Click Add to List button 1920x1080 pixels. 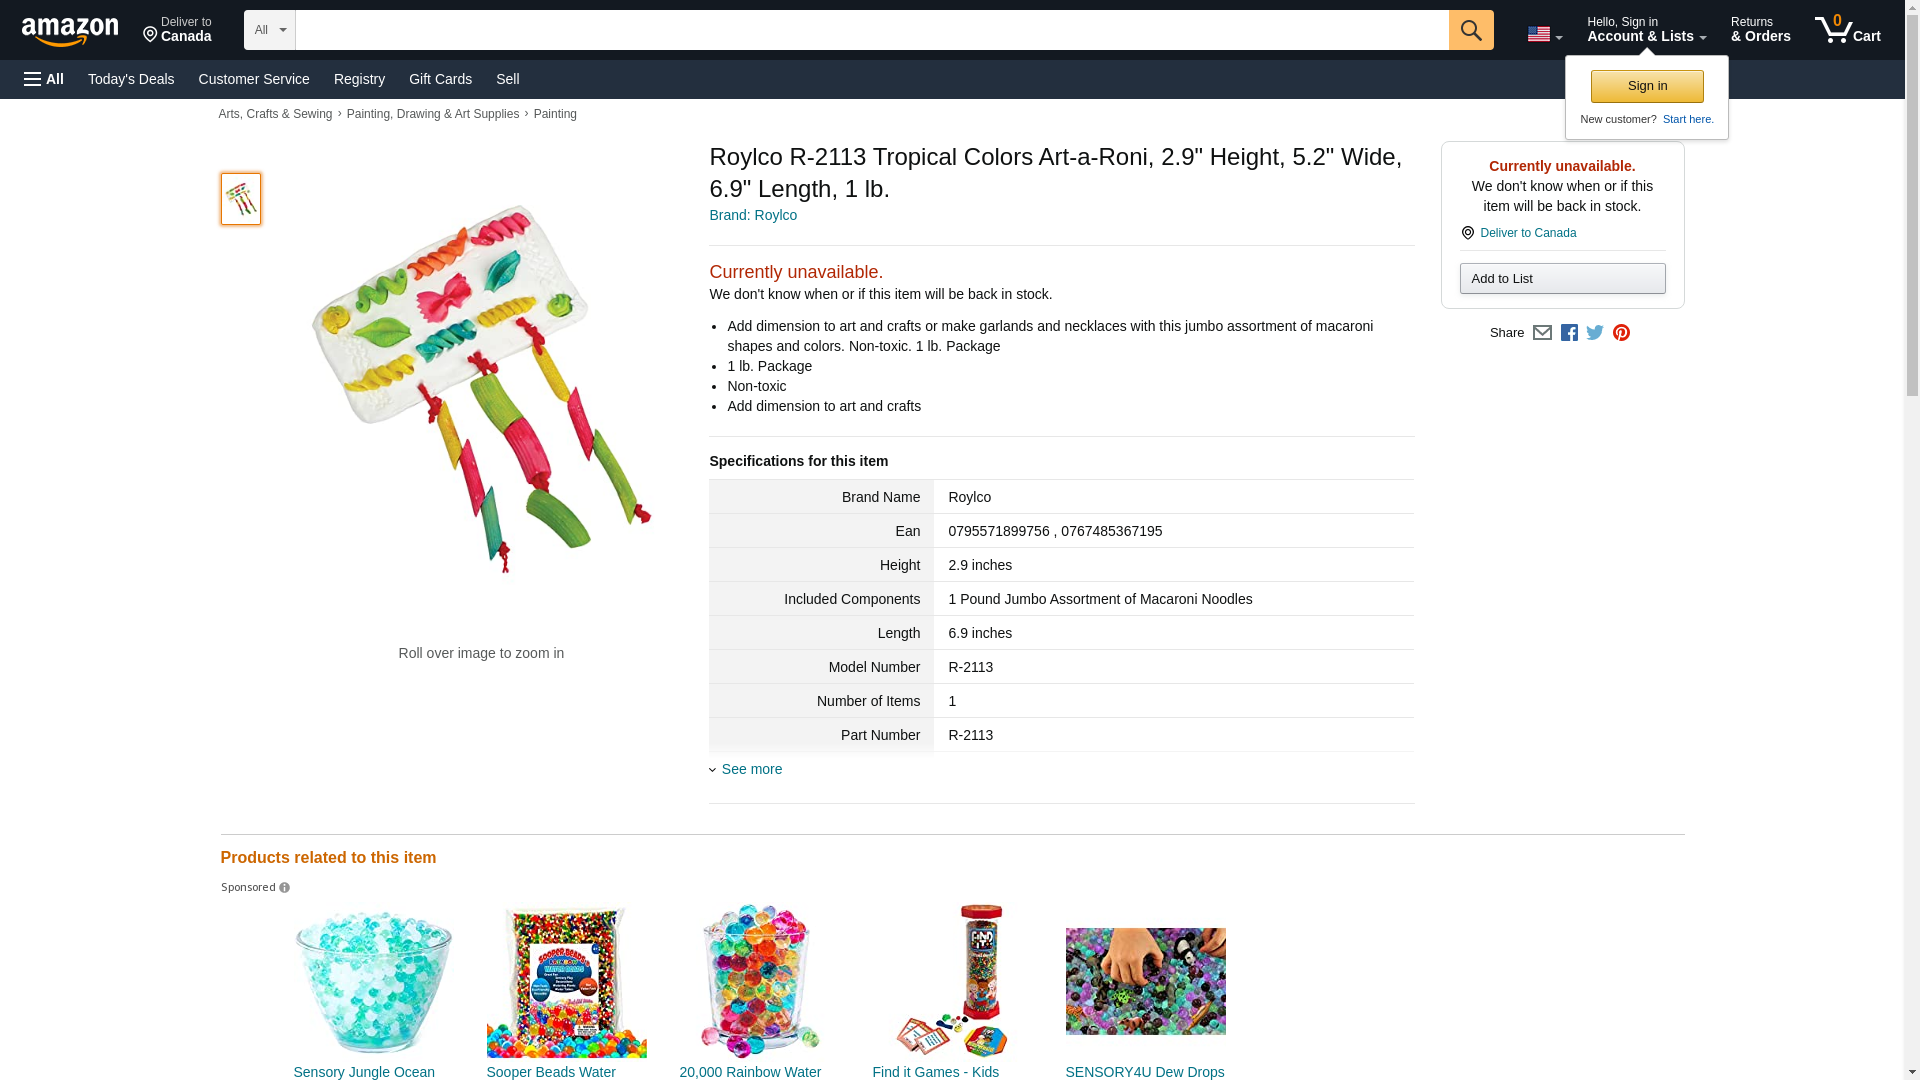(x=1562, y=278)
